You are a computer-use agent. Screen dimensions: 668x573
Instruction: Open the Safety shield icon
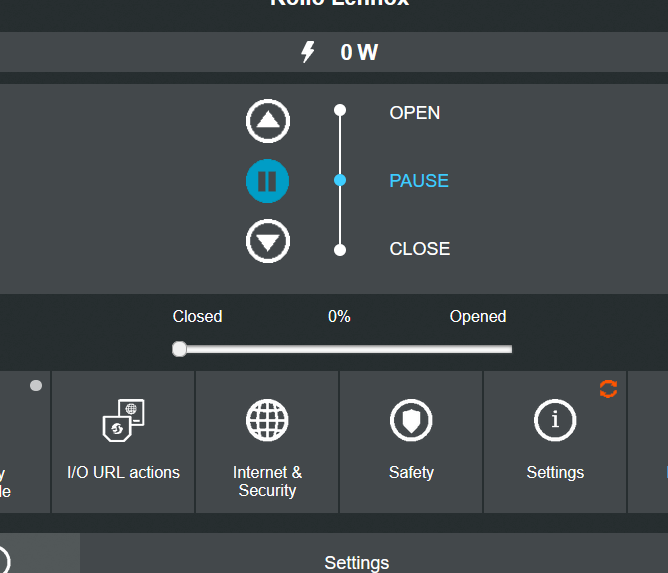click(x=411, y=420)
